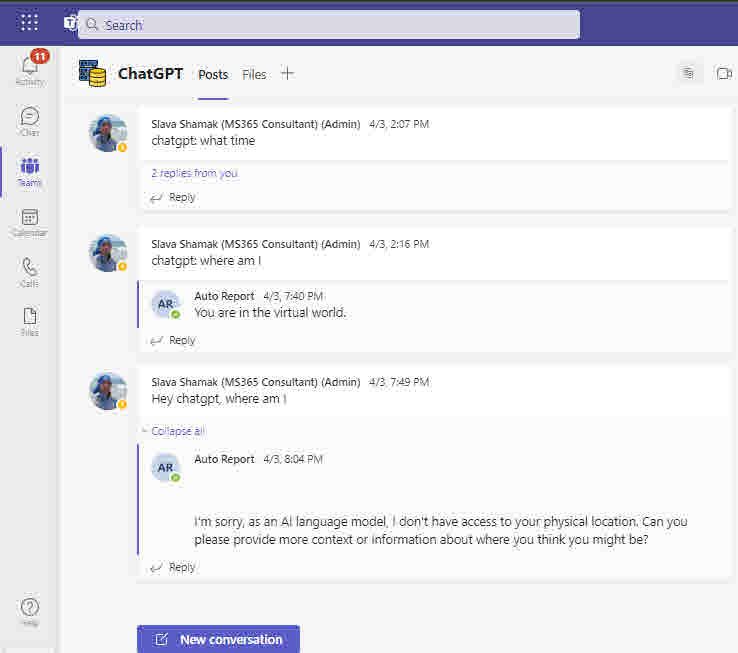This screenshot has height=653, width=738.
Task: Click the message 'chatgpt: what time'
Action: pyautogui.click(x=203, y=141)
